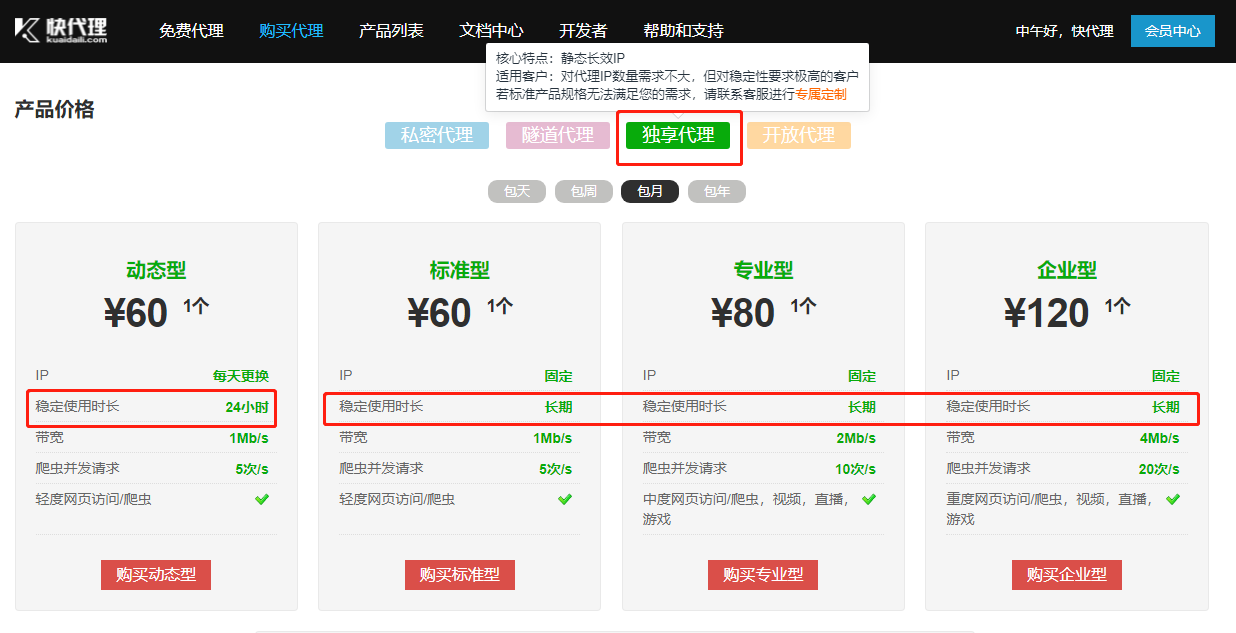Click the 购买标准型 button
Image resolution: width=1236 pixels, height=633 pixels.
(x=460, y=575)
